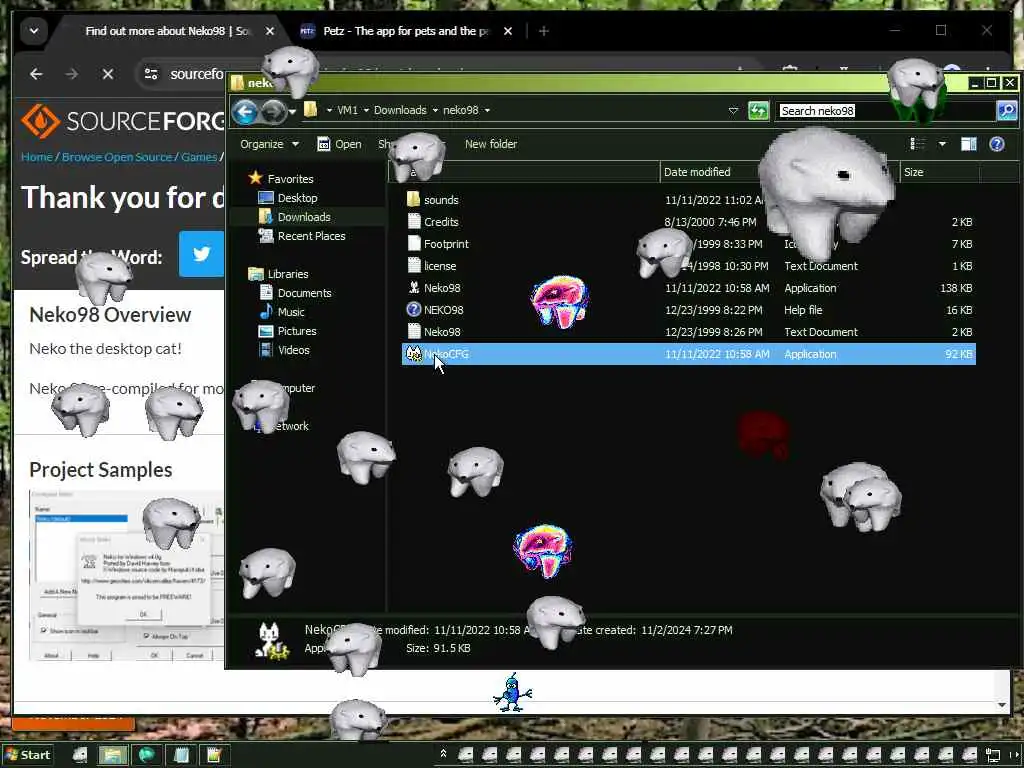The image size is (1024, 768).
Task: Select Libraries in the navigation pane
Action: (278, 274)
